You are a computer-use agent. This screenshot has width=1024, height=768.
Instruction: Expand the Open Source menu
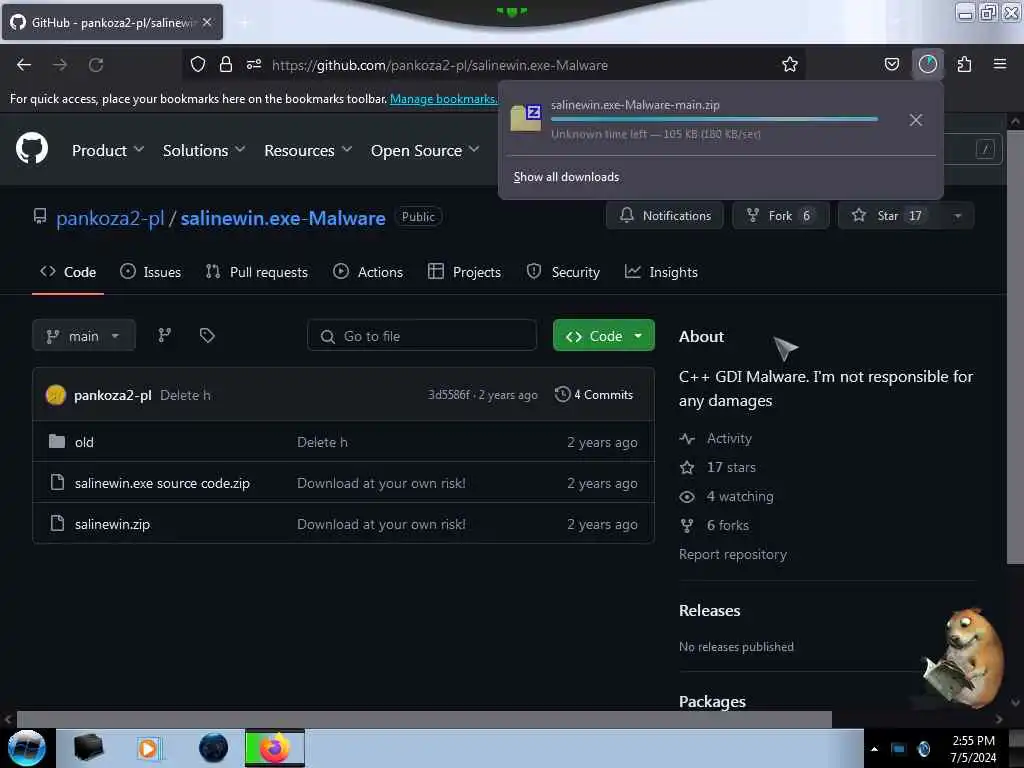click(425, 150)
